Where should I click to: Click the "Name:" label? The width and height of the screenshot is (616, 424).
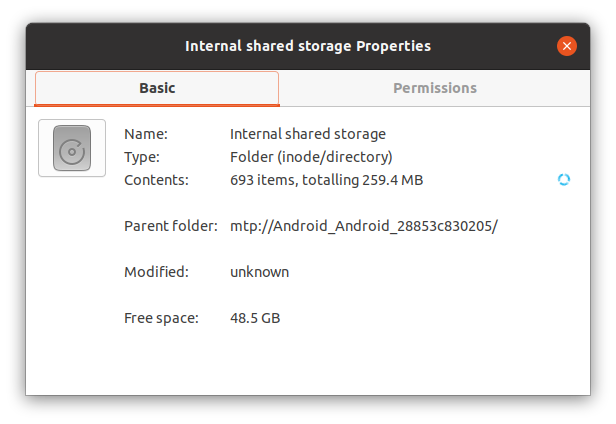[x=146, y=134]
